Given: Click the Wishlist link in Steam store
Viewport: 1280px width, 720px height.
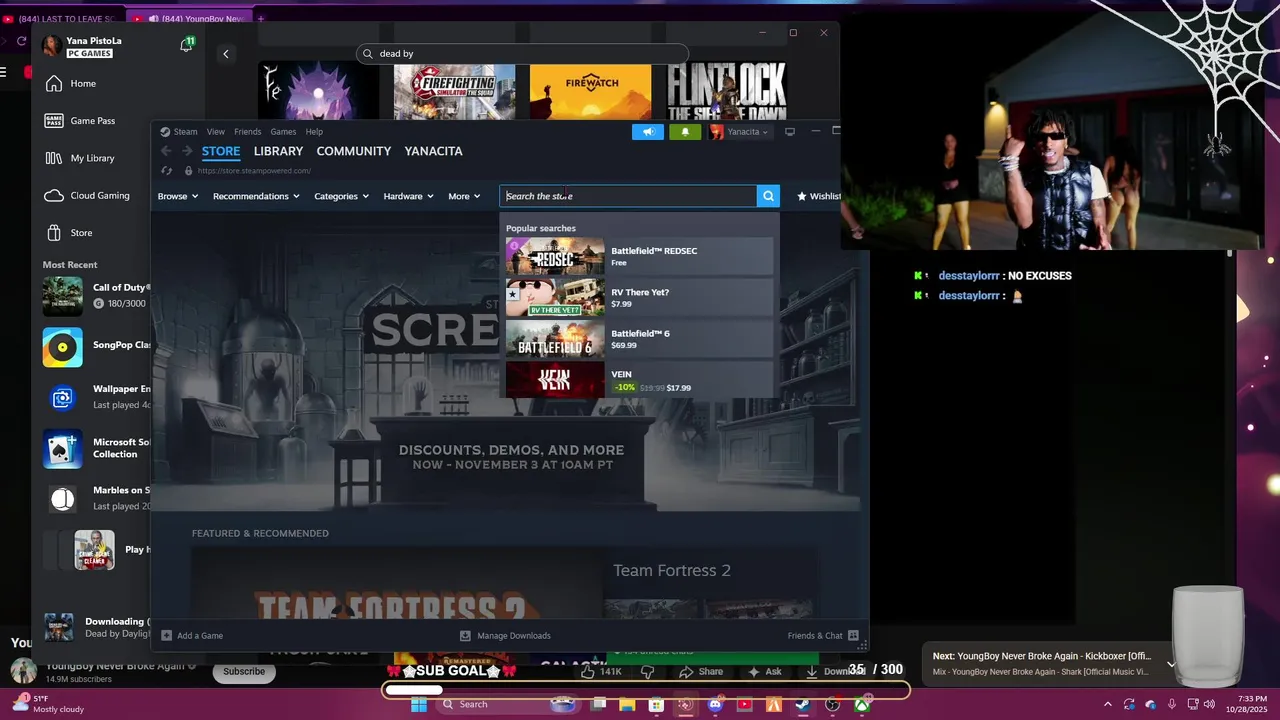Looking at the screenshot, I should 820,196.
